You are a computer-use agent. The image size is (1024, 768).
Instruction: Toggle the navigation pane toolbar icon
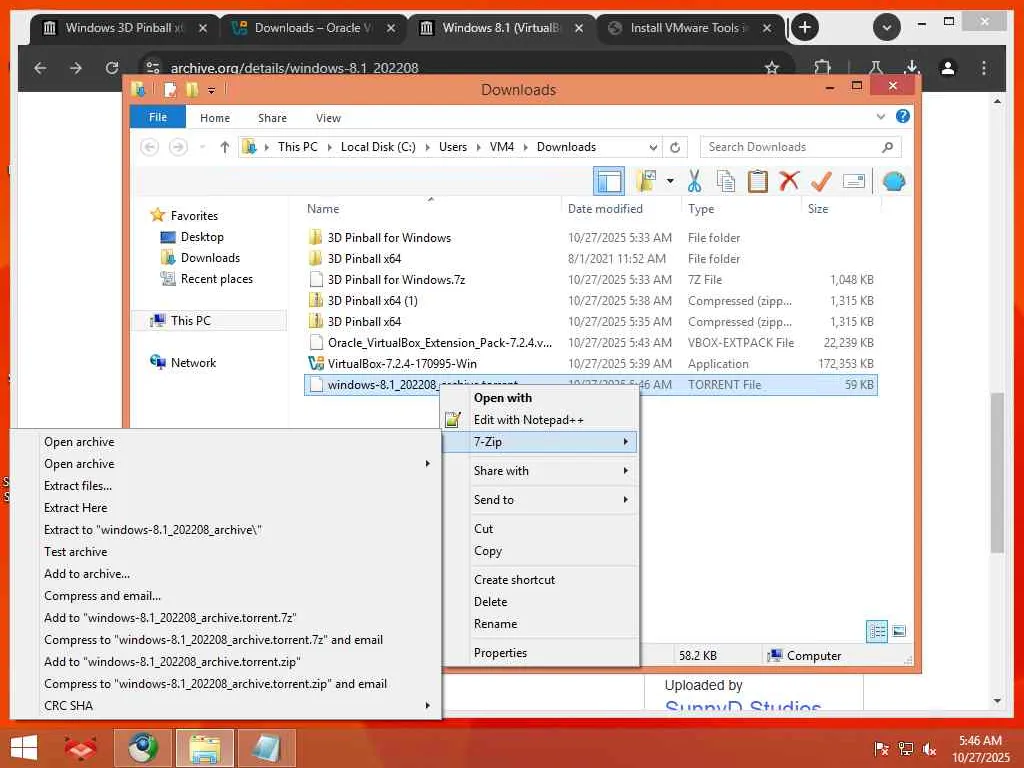pos(609,181)
